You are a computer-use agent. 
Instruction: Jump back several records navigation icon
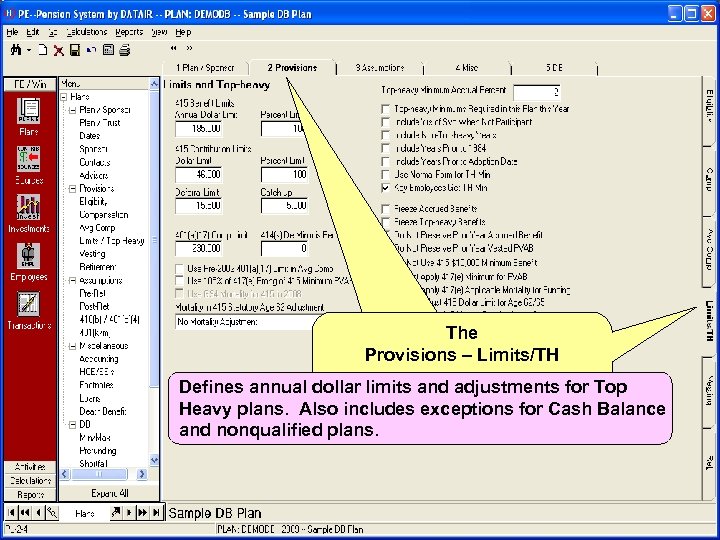click(25, 512)
